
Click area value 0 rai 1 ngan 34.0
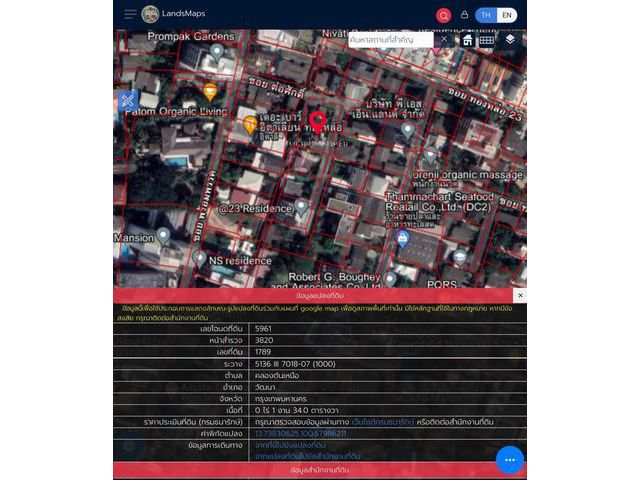(296, 410)
